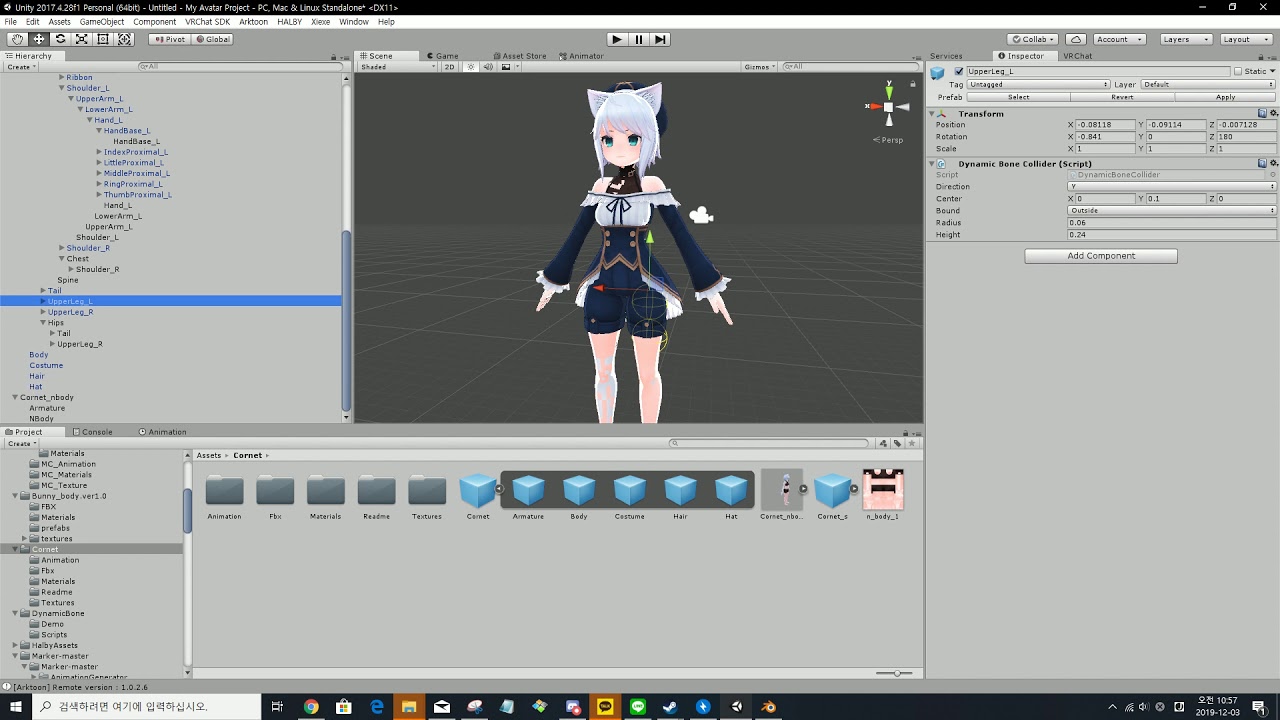
Task: Adjust the asset thumbnail size slider
Action: click(895, 673)
